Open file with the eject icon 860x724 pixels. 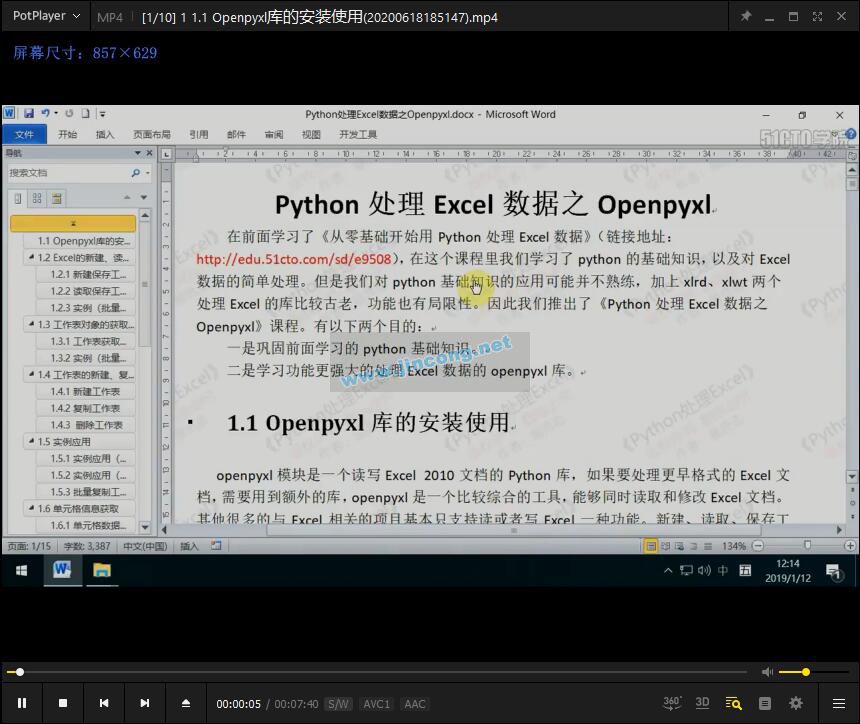(185, 703)
